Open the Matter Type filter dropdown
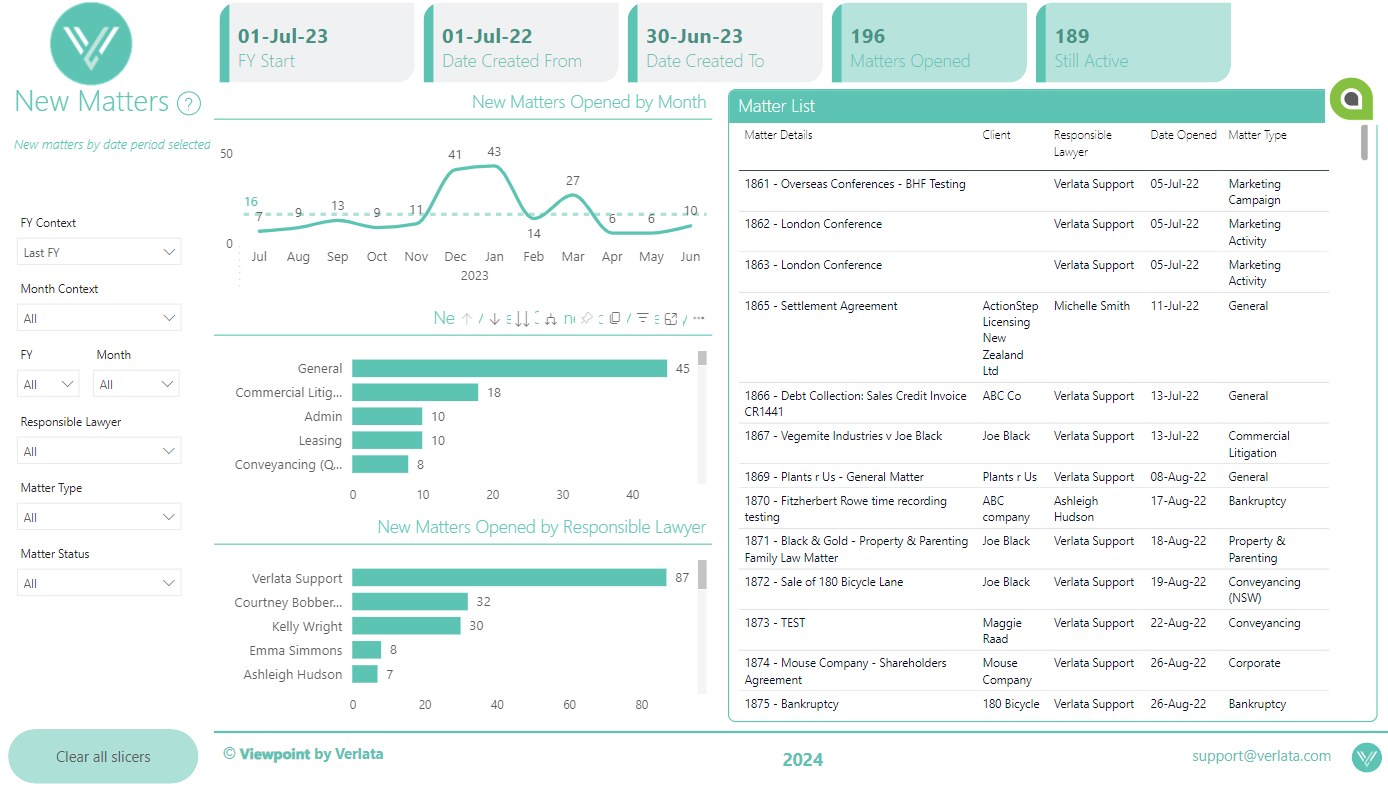This screenshot has width=1388, height=787. tap(98, 516)
